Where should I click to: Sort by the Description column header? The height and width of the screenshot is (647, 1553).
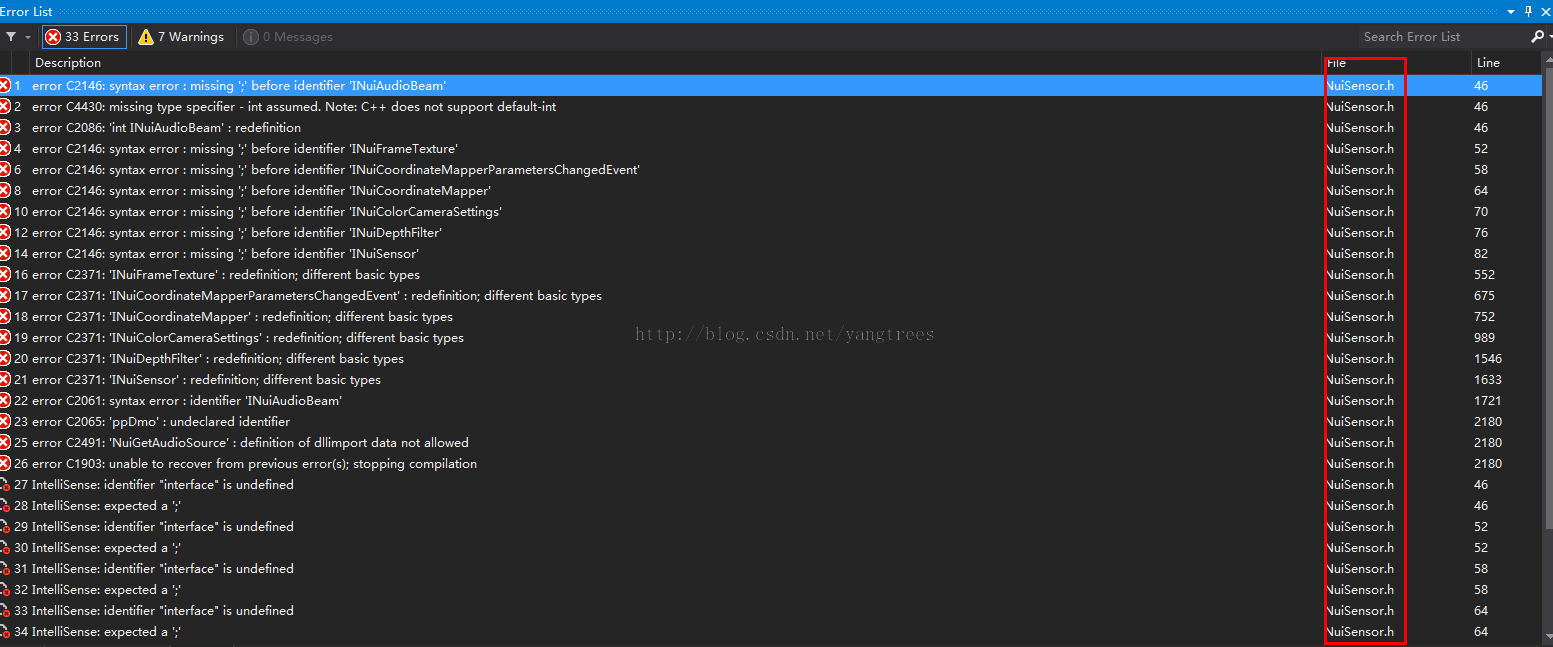coord(68,63)
